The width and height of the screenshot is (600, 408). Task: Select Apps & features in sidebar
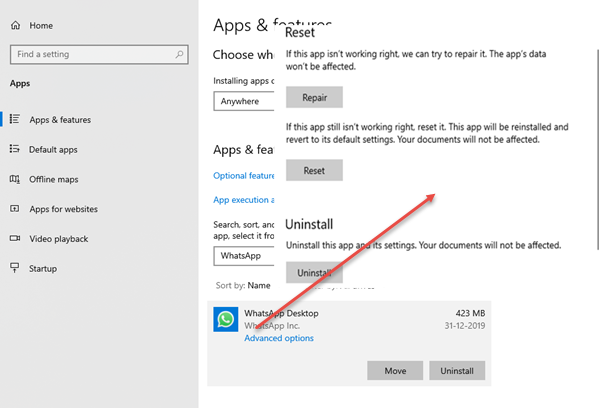tap(60, 120)
